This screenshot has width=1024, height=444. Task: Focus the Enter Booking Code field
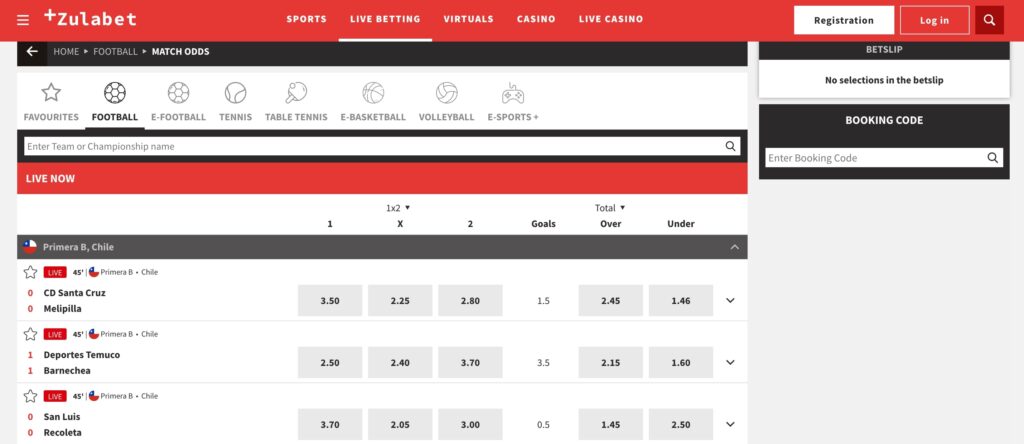884,157
